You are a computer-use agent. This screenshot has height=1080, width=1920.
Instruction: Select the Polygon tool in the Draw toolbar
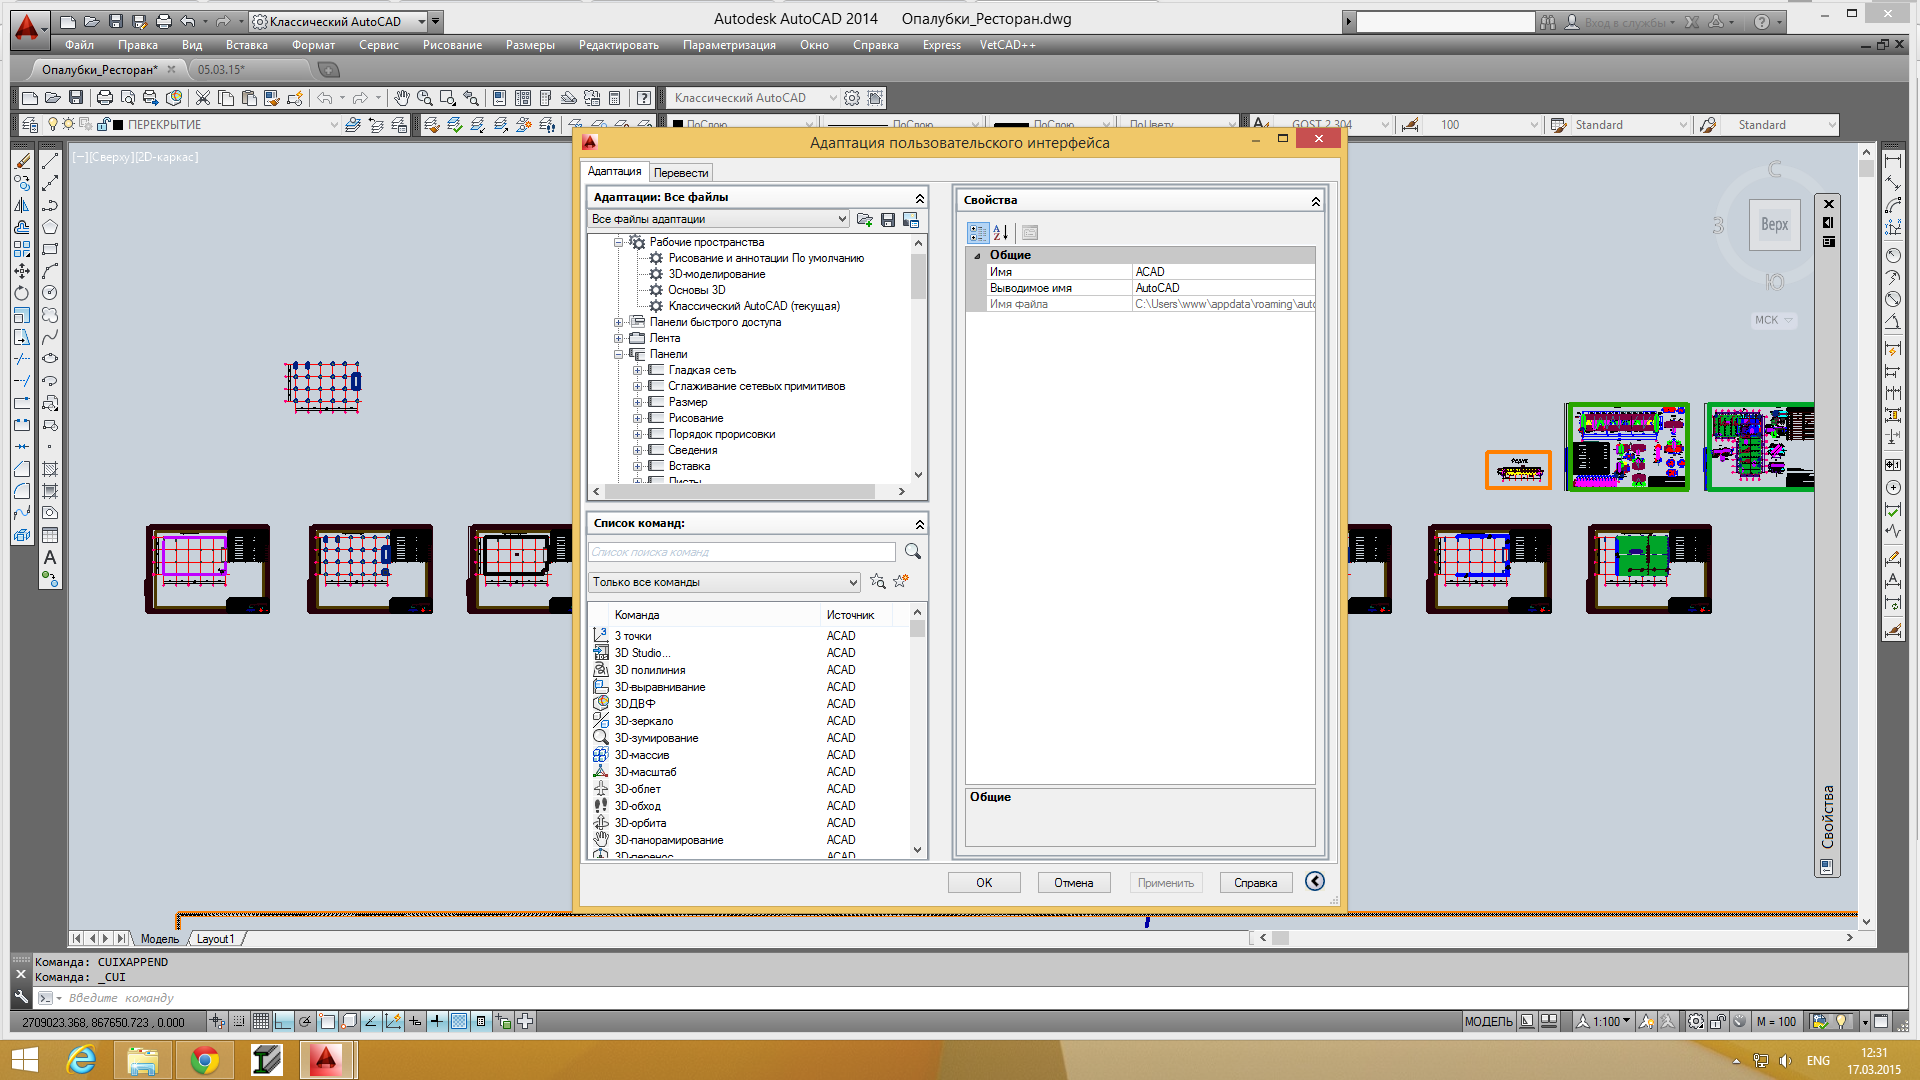(50, 227)
